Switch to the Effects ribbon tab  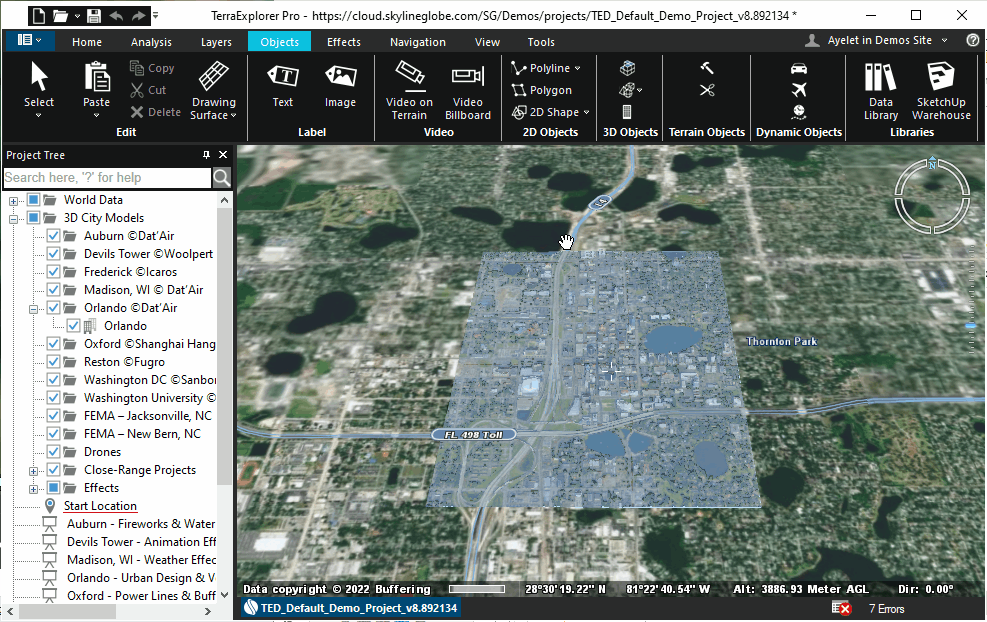click(344, 42)
